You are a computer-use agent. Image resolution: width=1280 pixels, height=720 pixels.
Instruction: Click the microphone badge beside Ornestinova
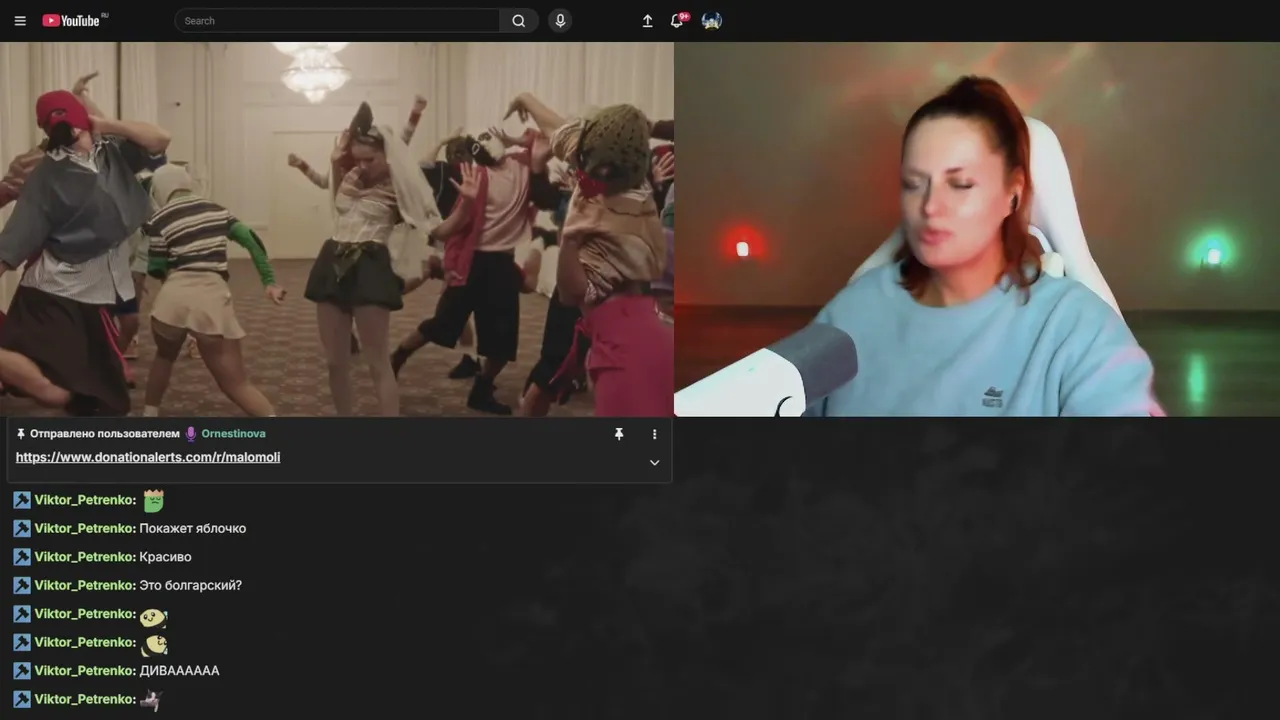[x=191, y=434]
